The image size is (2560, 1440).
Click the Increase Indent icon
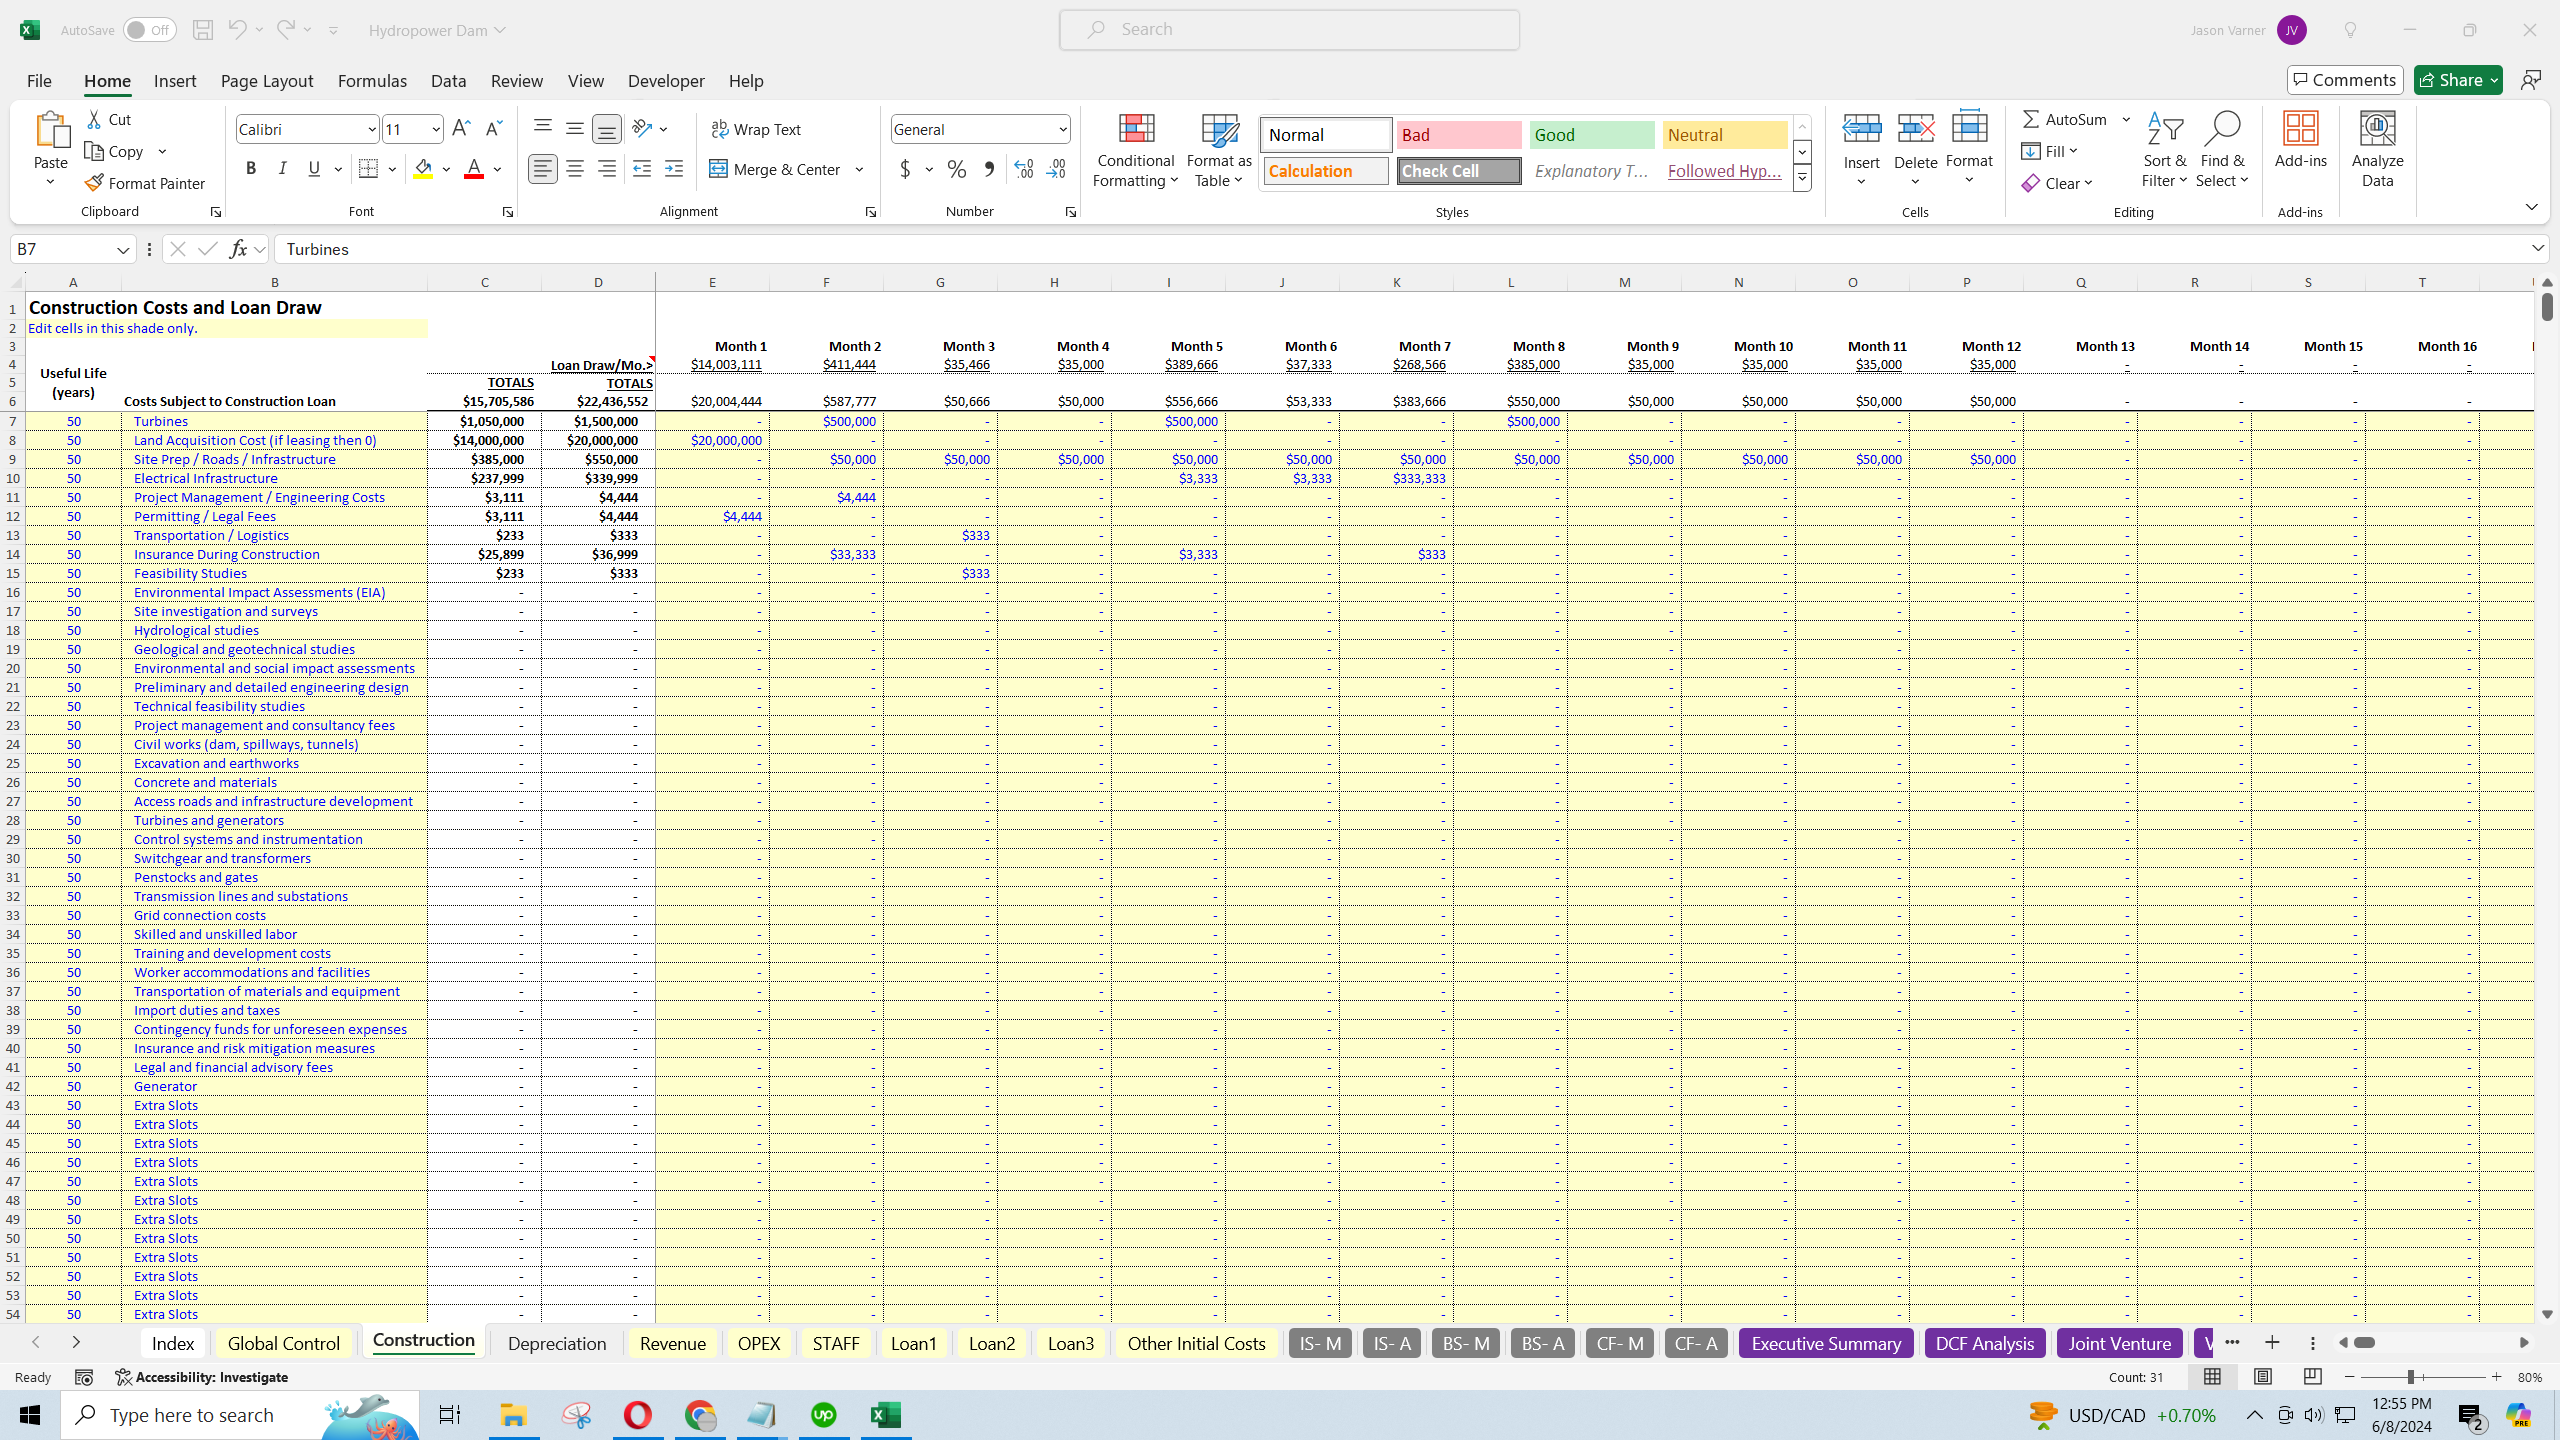coord(674,169)
